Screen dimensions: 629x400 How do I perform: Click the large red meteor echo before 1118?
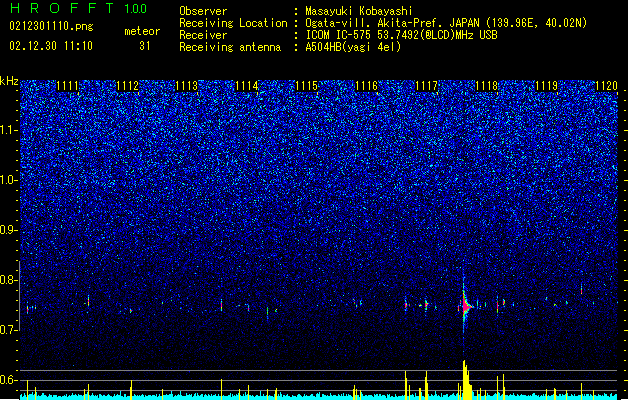point(465,306)
